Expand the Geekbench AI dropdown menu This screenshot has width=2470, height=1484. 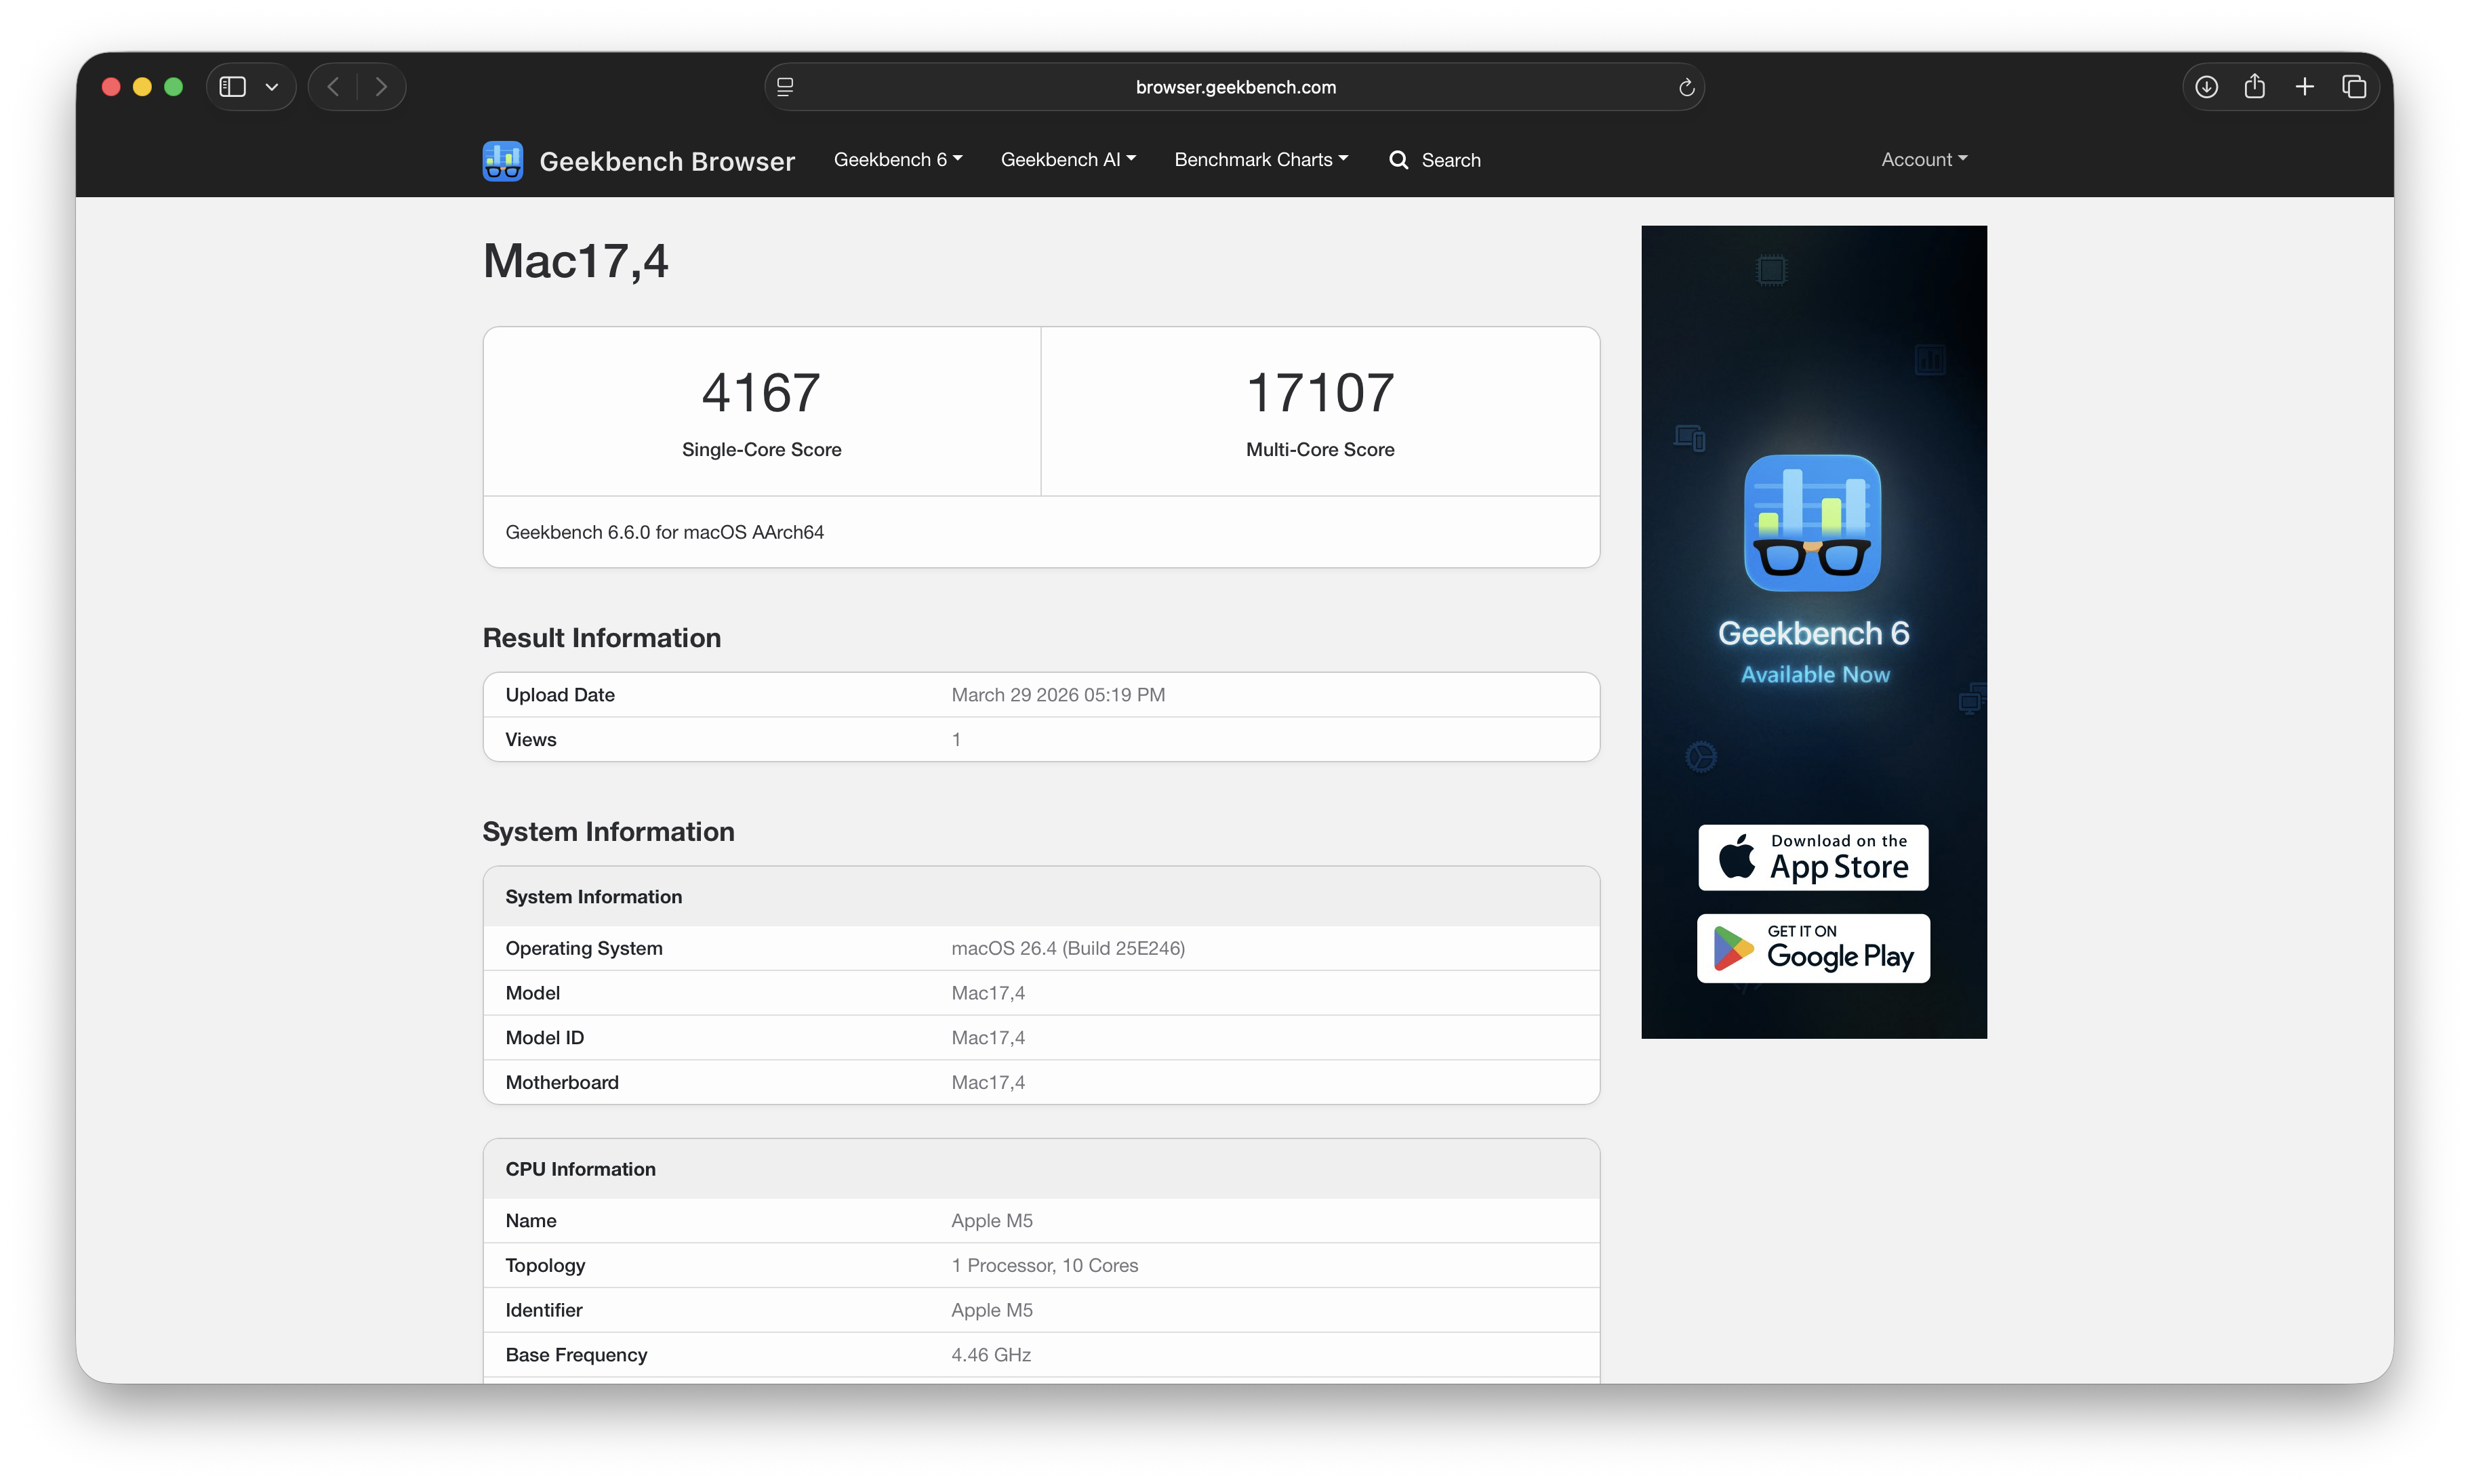point(1067,160)
